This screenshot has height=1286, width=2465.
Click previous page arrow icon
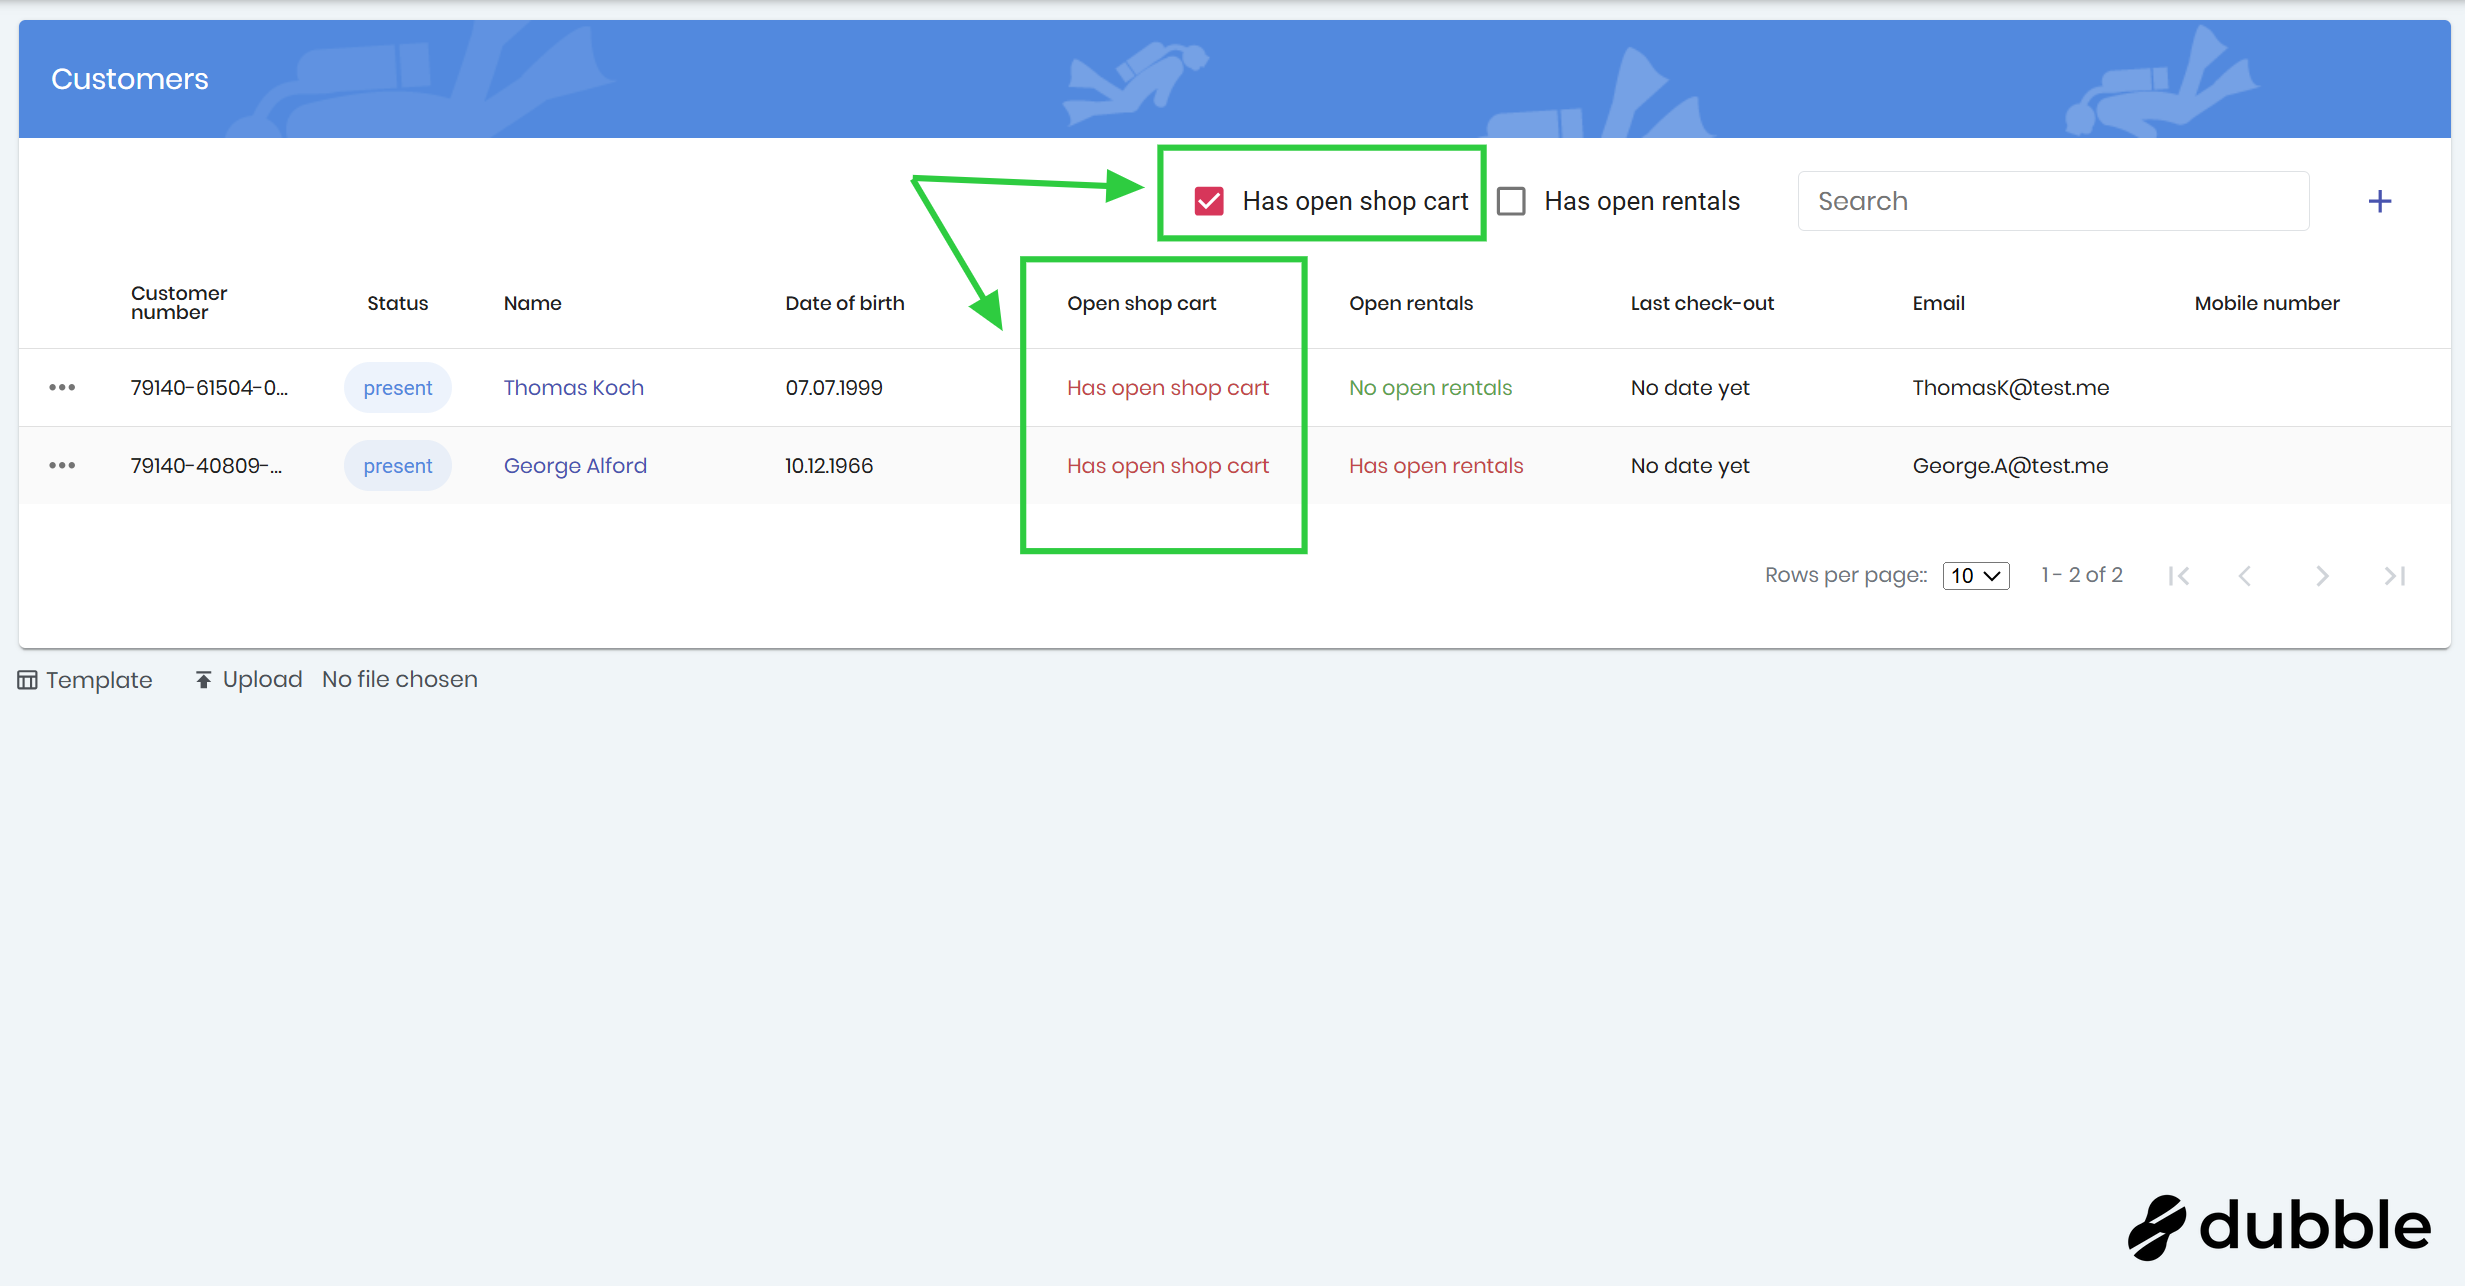(x=2245, y=576)
